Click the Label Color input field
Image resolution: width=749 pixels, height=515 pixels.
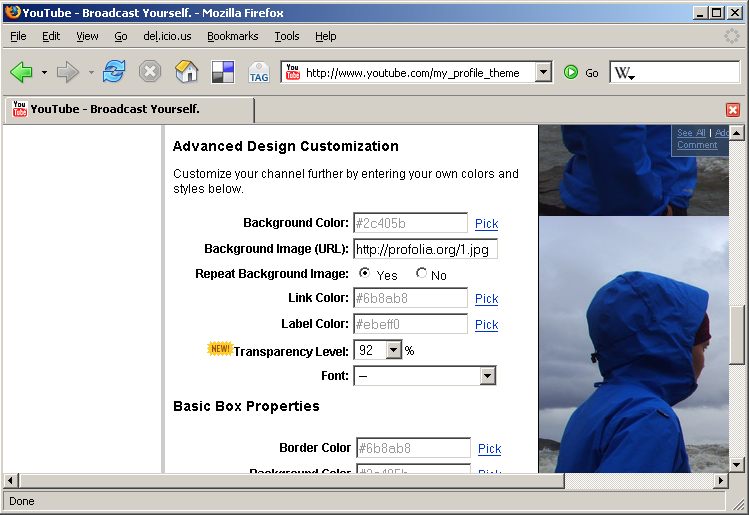tap(410, 324)
